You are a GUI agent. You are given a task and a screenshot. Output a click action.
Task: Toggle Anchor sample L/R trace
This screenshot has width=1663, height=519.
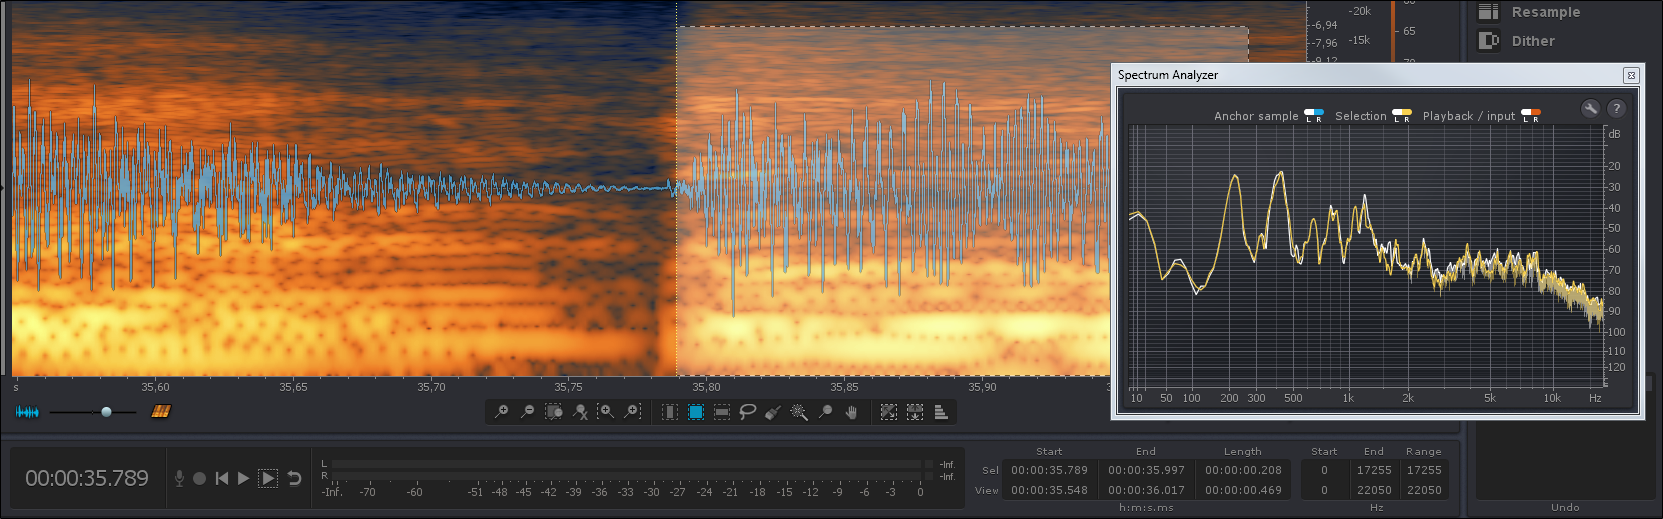(1314, 115)
